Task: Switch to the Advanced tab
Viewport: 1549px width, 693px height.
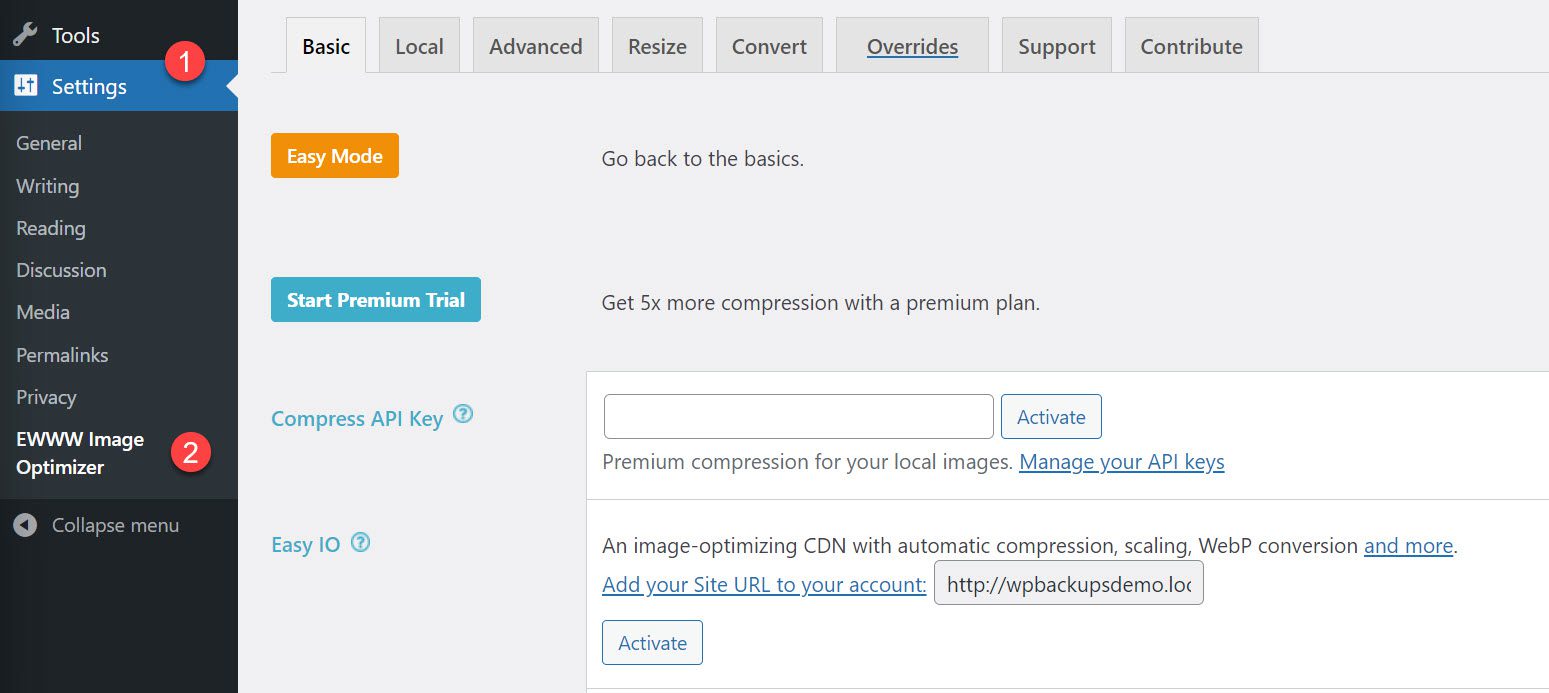Action: pos(535,44)
